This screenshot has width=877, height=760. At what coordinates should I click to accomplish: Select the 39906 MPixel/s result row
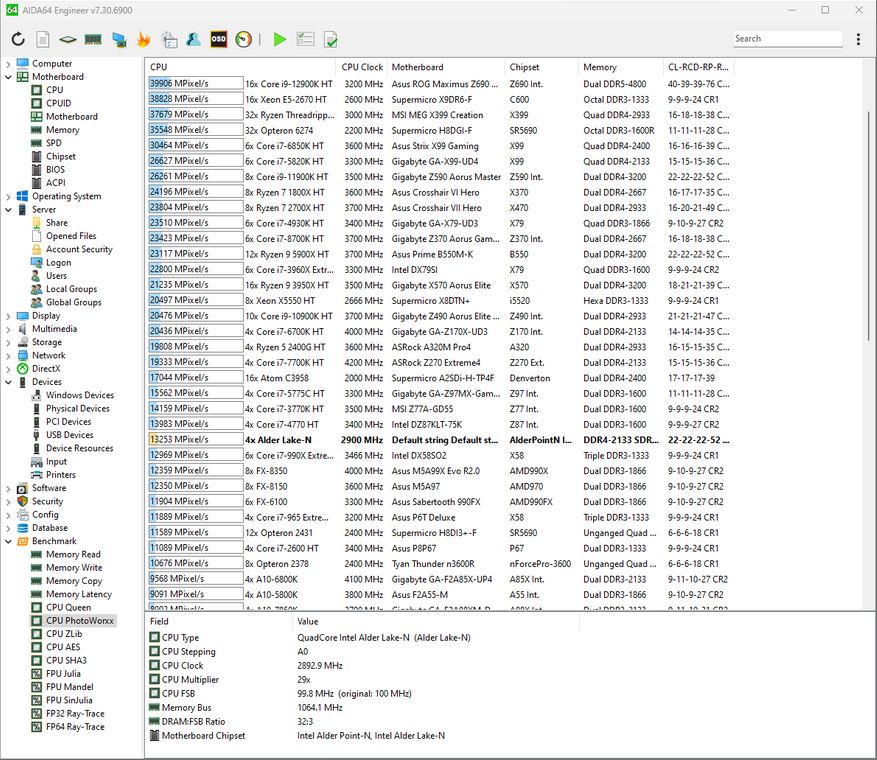[440, 84]
